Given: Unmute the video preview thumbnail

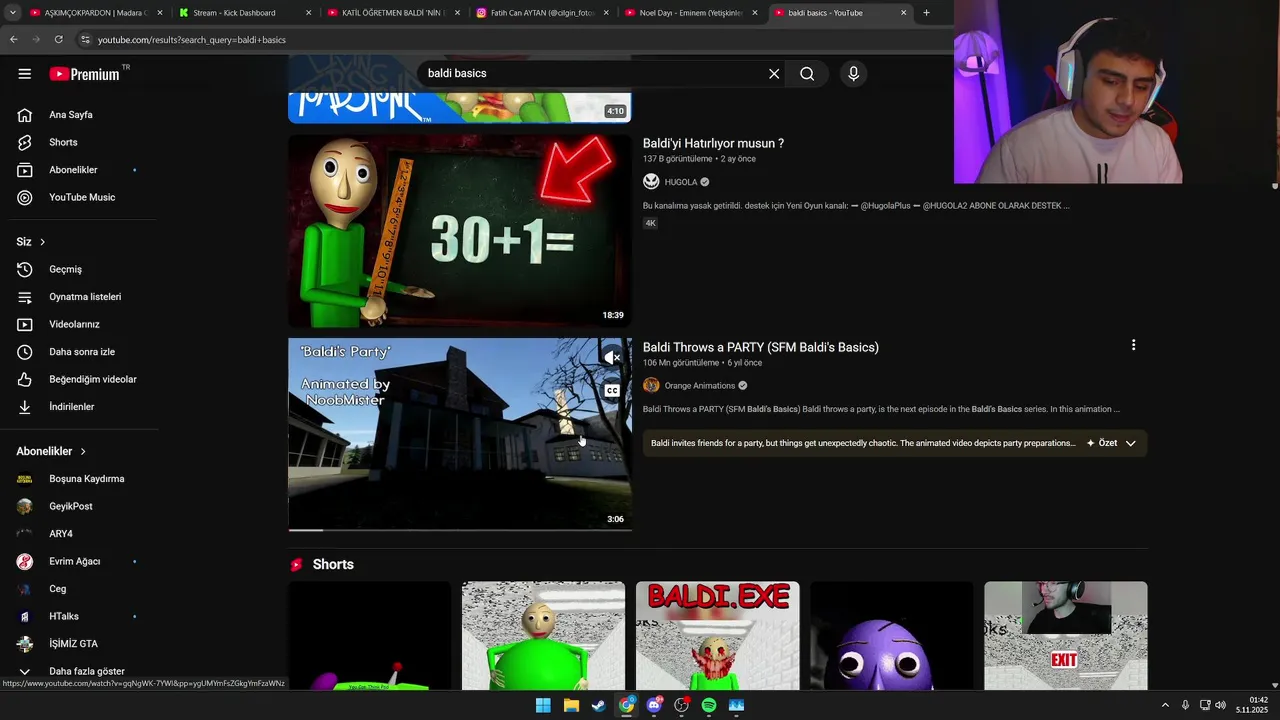Looking at the screenshot, I should [612, 357].
